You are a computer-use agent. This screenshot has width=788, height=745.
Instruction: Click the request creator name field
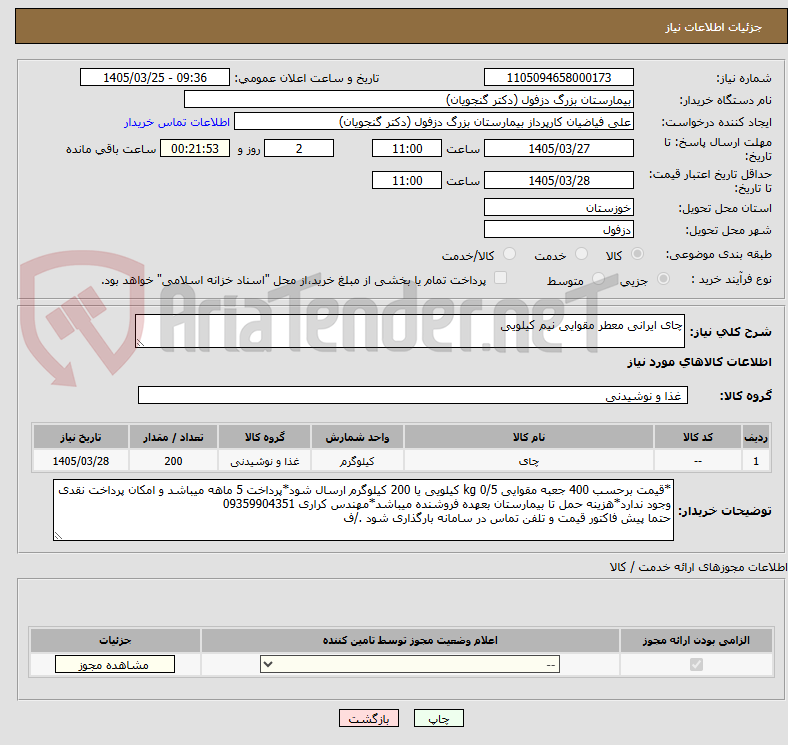[x=434, y=122]
